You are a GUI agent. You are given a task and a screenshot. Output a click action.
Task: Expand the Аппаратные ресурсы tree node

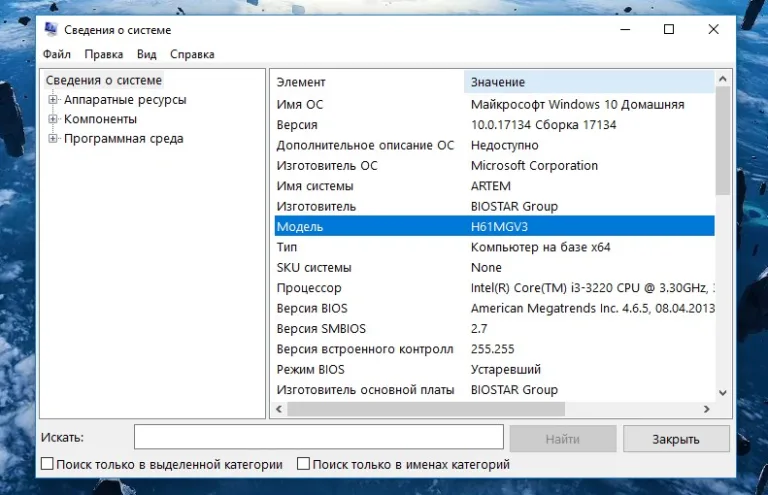tap(52, 99)
